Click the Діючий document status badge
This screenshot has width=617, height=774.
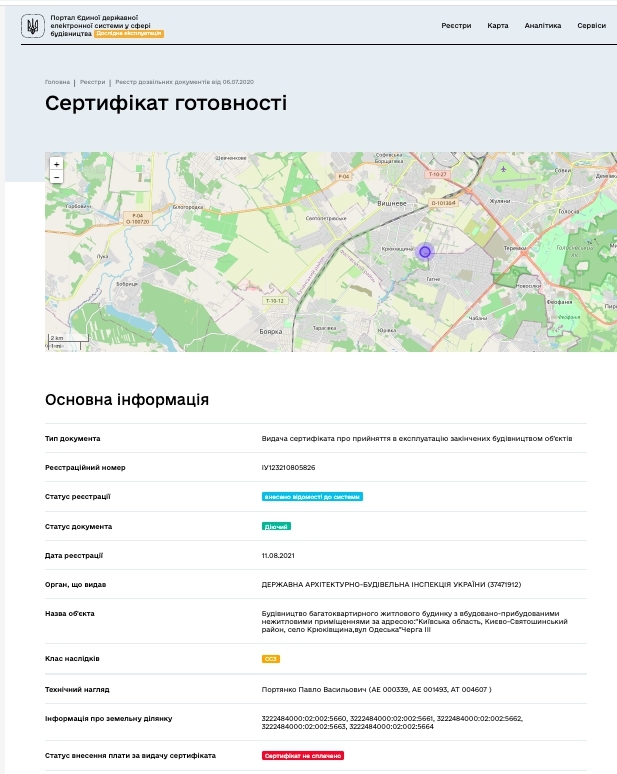276,527
